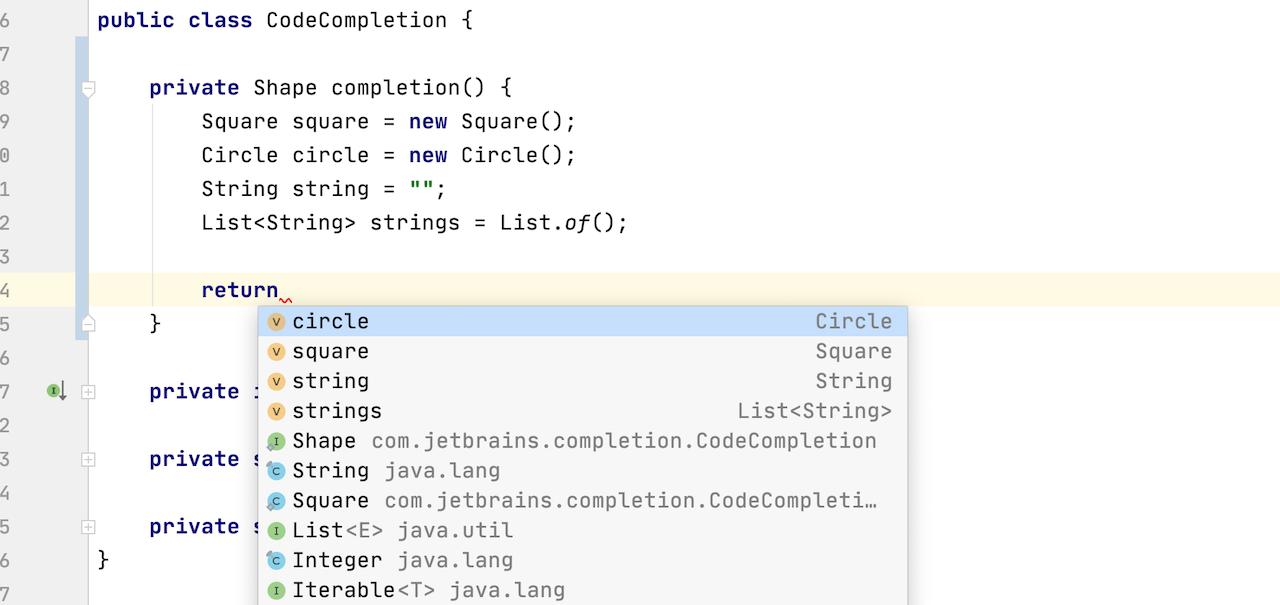1280x605 pixels.
Task: Pick the string variable suggestion
Action: (x=583, y=381)
